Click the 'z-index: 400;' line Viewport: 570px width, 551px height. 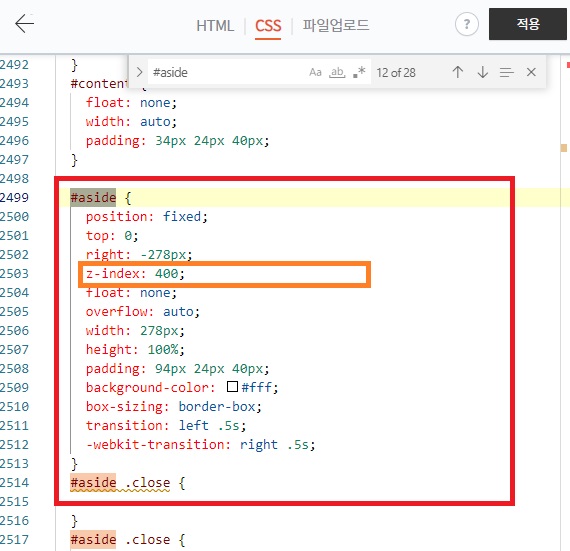[135, 273]
